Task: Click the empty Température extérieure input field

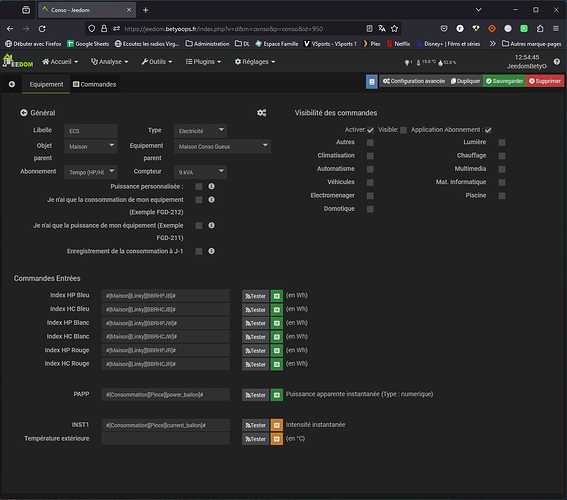Action: [x=166, y=439]
